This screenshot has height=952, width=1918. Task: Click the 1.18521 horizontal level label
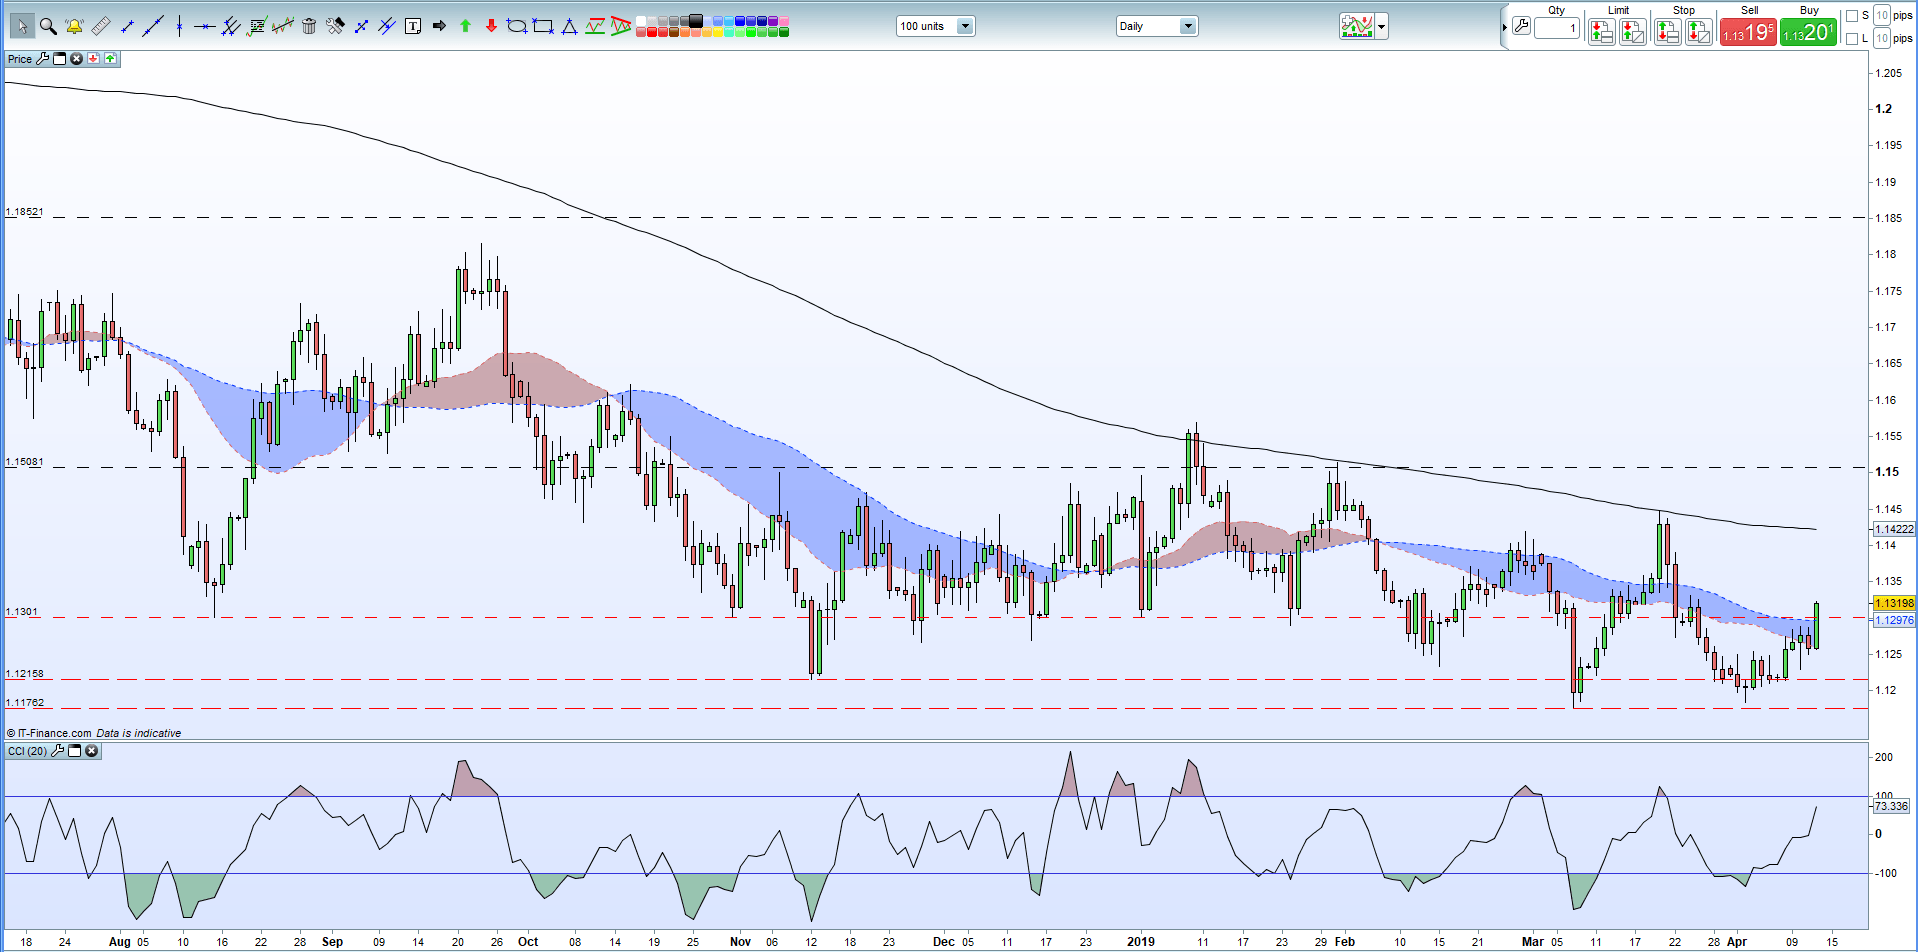(24, 212)
